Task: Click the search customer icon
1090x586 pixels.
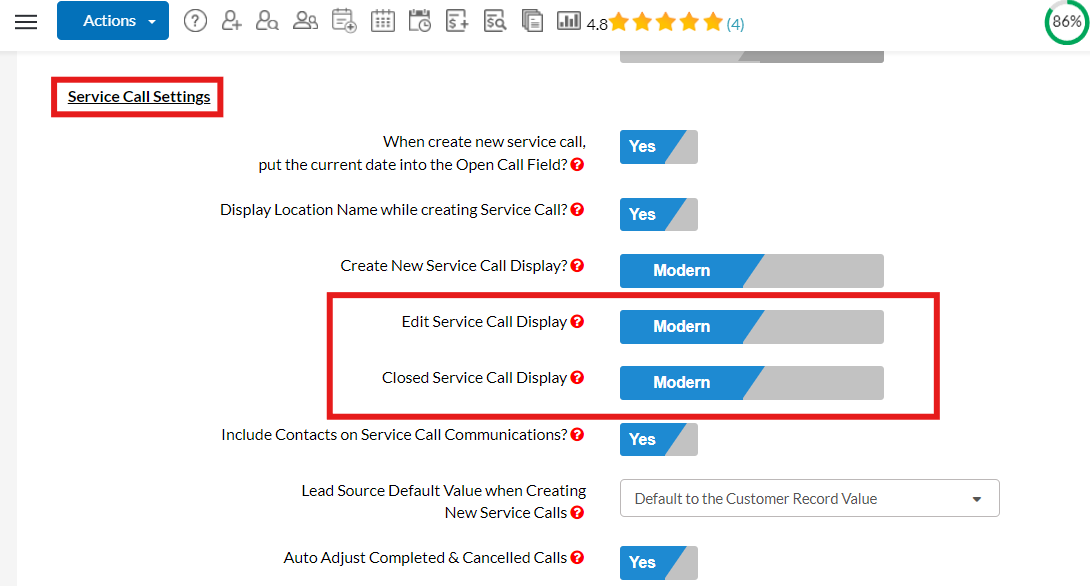Action: click(267, 21)
